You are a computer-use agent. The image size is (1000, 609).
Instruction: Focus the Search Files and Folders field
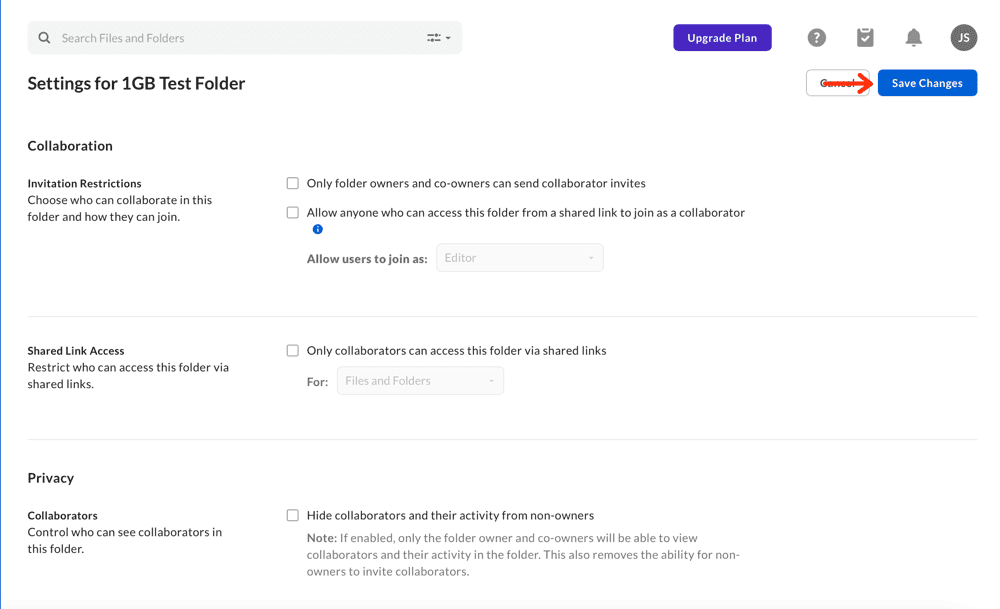(x=244, y=38)
